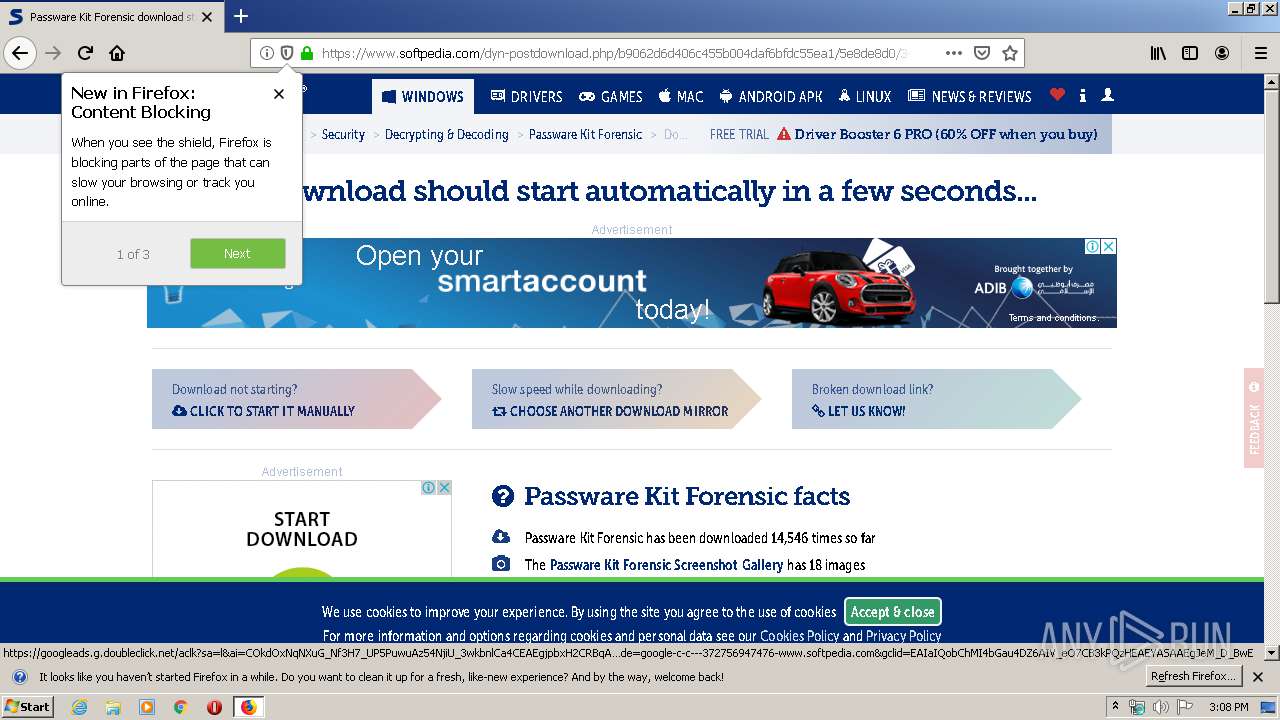
Task: Click the START DOWNLOAD advertisement
Action: tap(302, 529)
